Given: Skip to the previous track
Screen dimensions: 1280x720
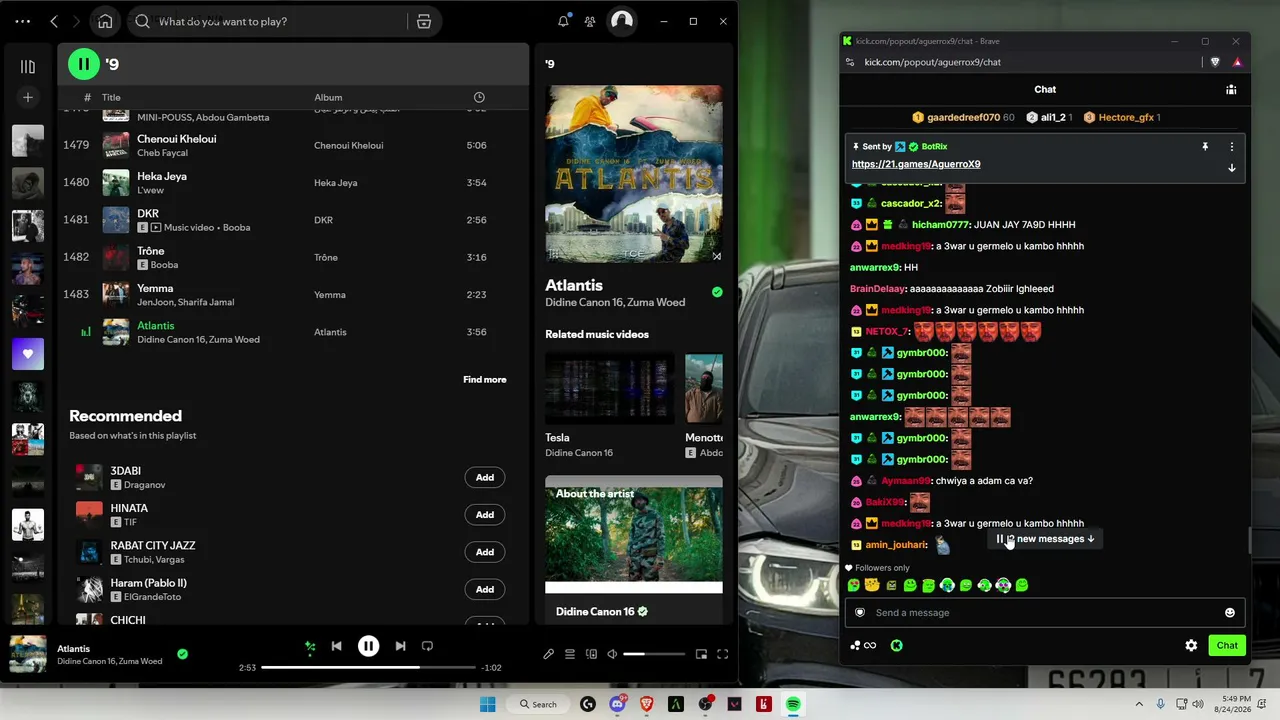Looking at the screenshot, I should 337,646.
